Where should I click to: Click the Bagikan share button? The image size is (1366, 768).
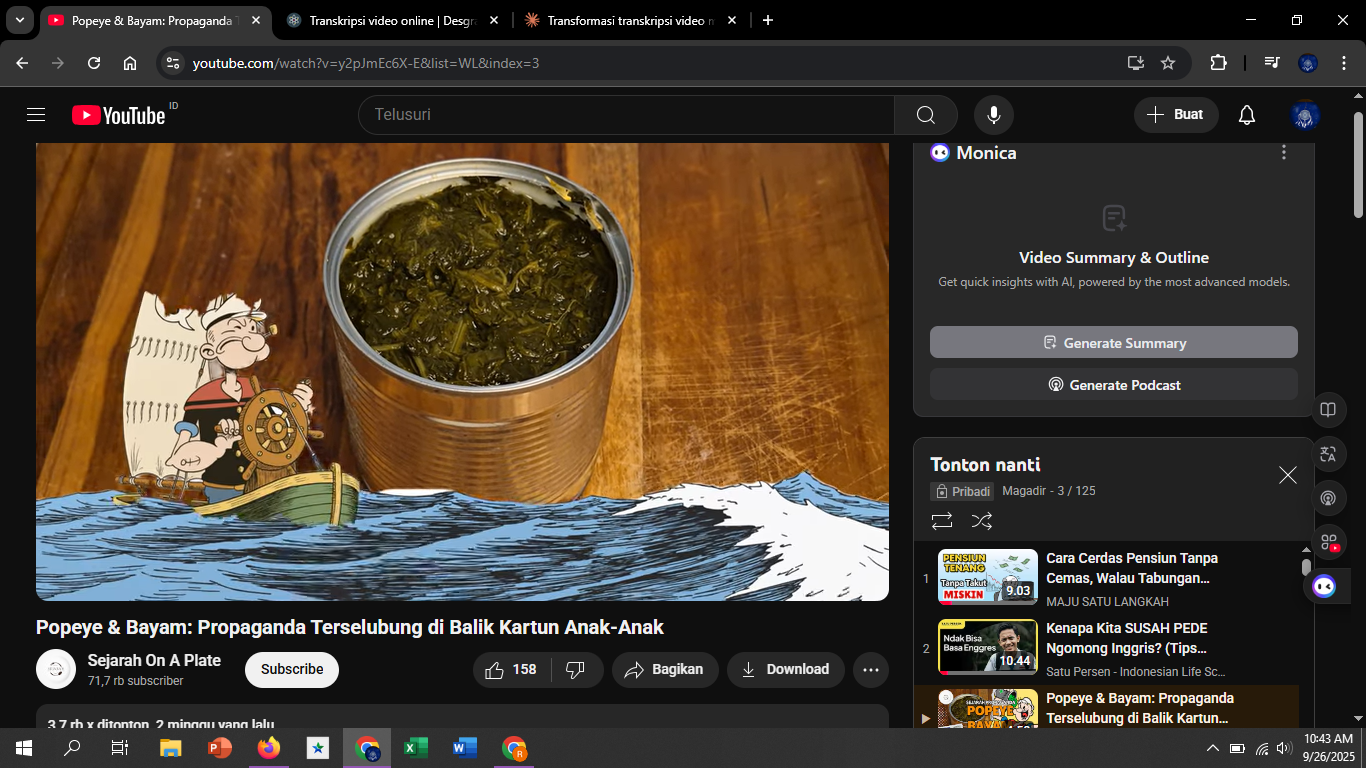[x=665, y=670]
